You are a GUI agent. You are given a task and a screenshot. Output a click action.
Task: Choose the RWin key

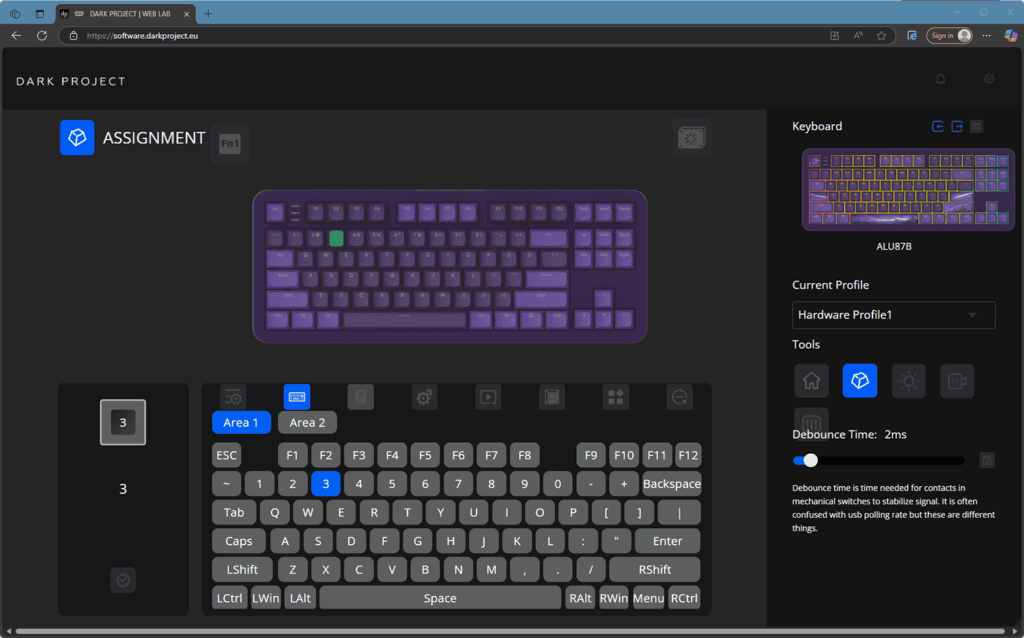click(613, 598)
